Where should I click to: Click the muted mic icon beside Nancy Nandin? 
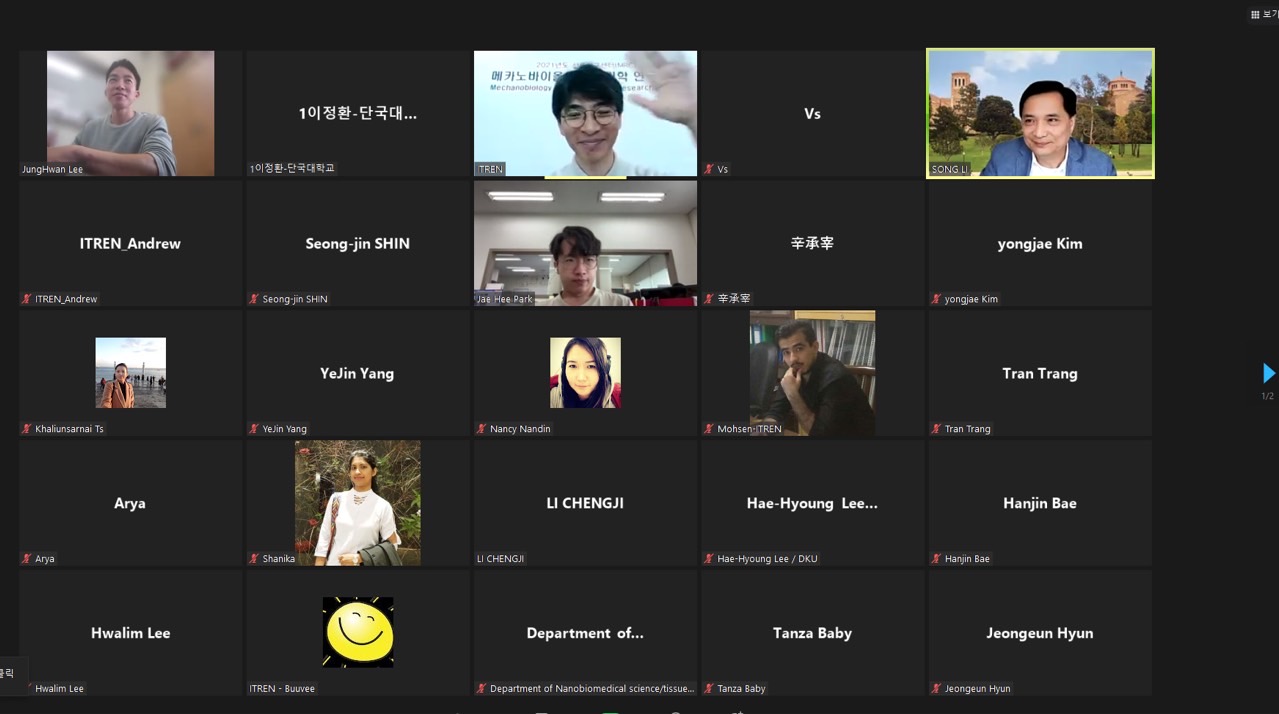[481, 429]
